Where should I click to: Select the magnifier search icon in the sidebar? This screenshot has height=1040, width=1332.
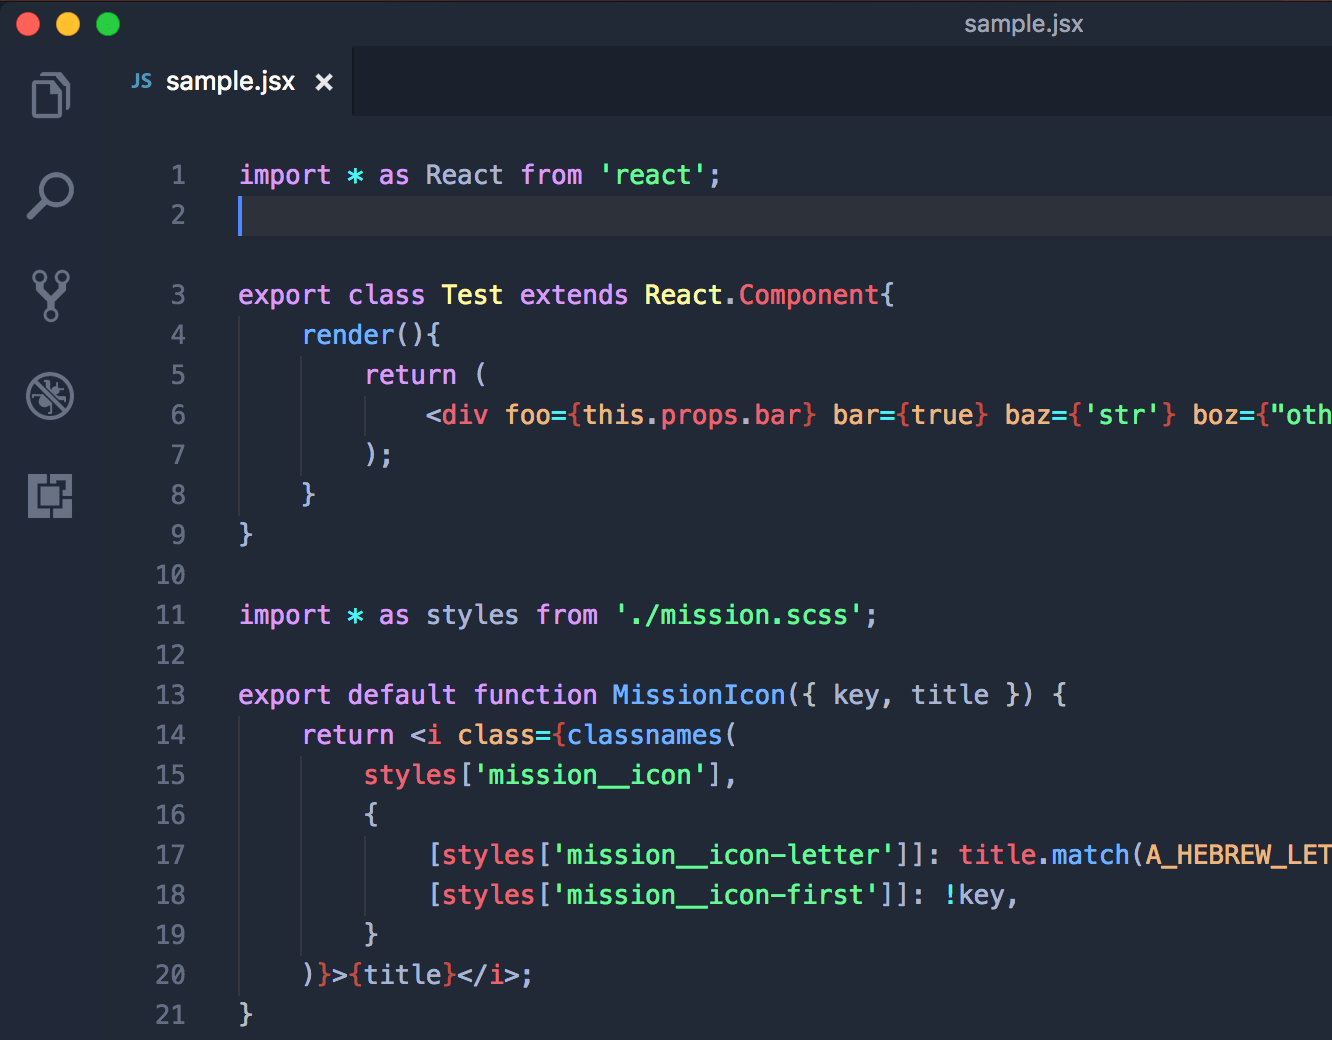[x=50, y=195]
